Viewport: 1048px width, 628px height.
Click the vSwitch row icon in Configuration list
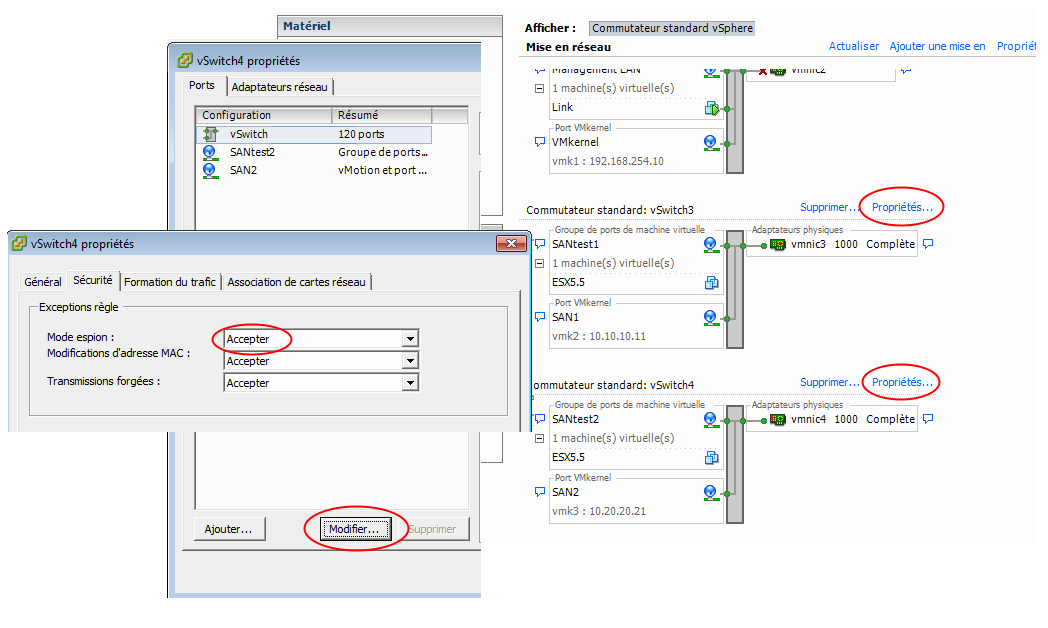coord(211,134)
